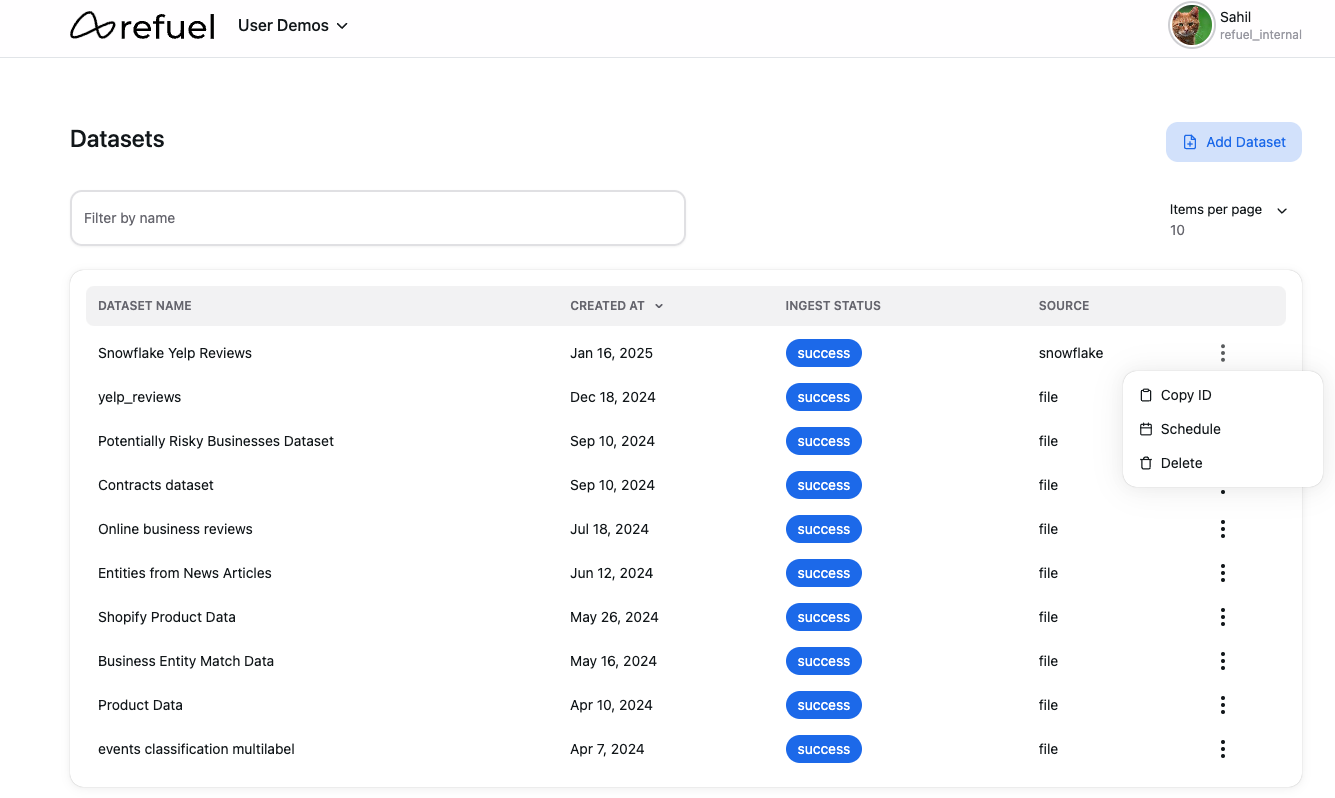
Task: Open the Online business reviews row actions menu
Action: [1222, 529]
